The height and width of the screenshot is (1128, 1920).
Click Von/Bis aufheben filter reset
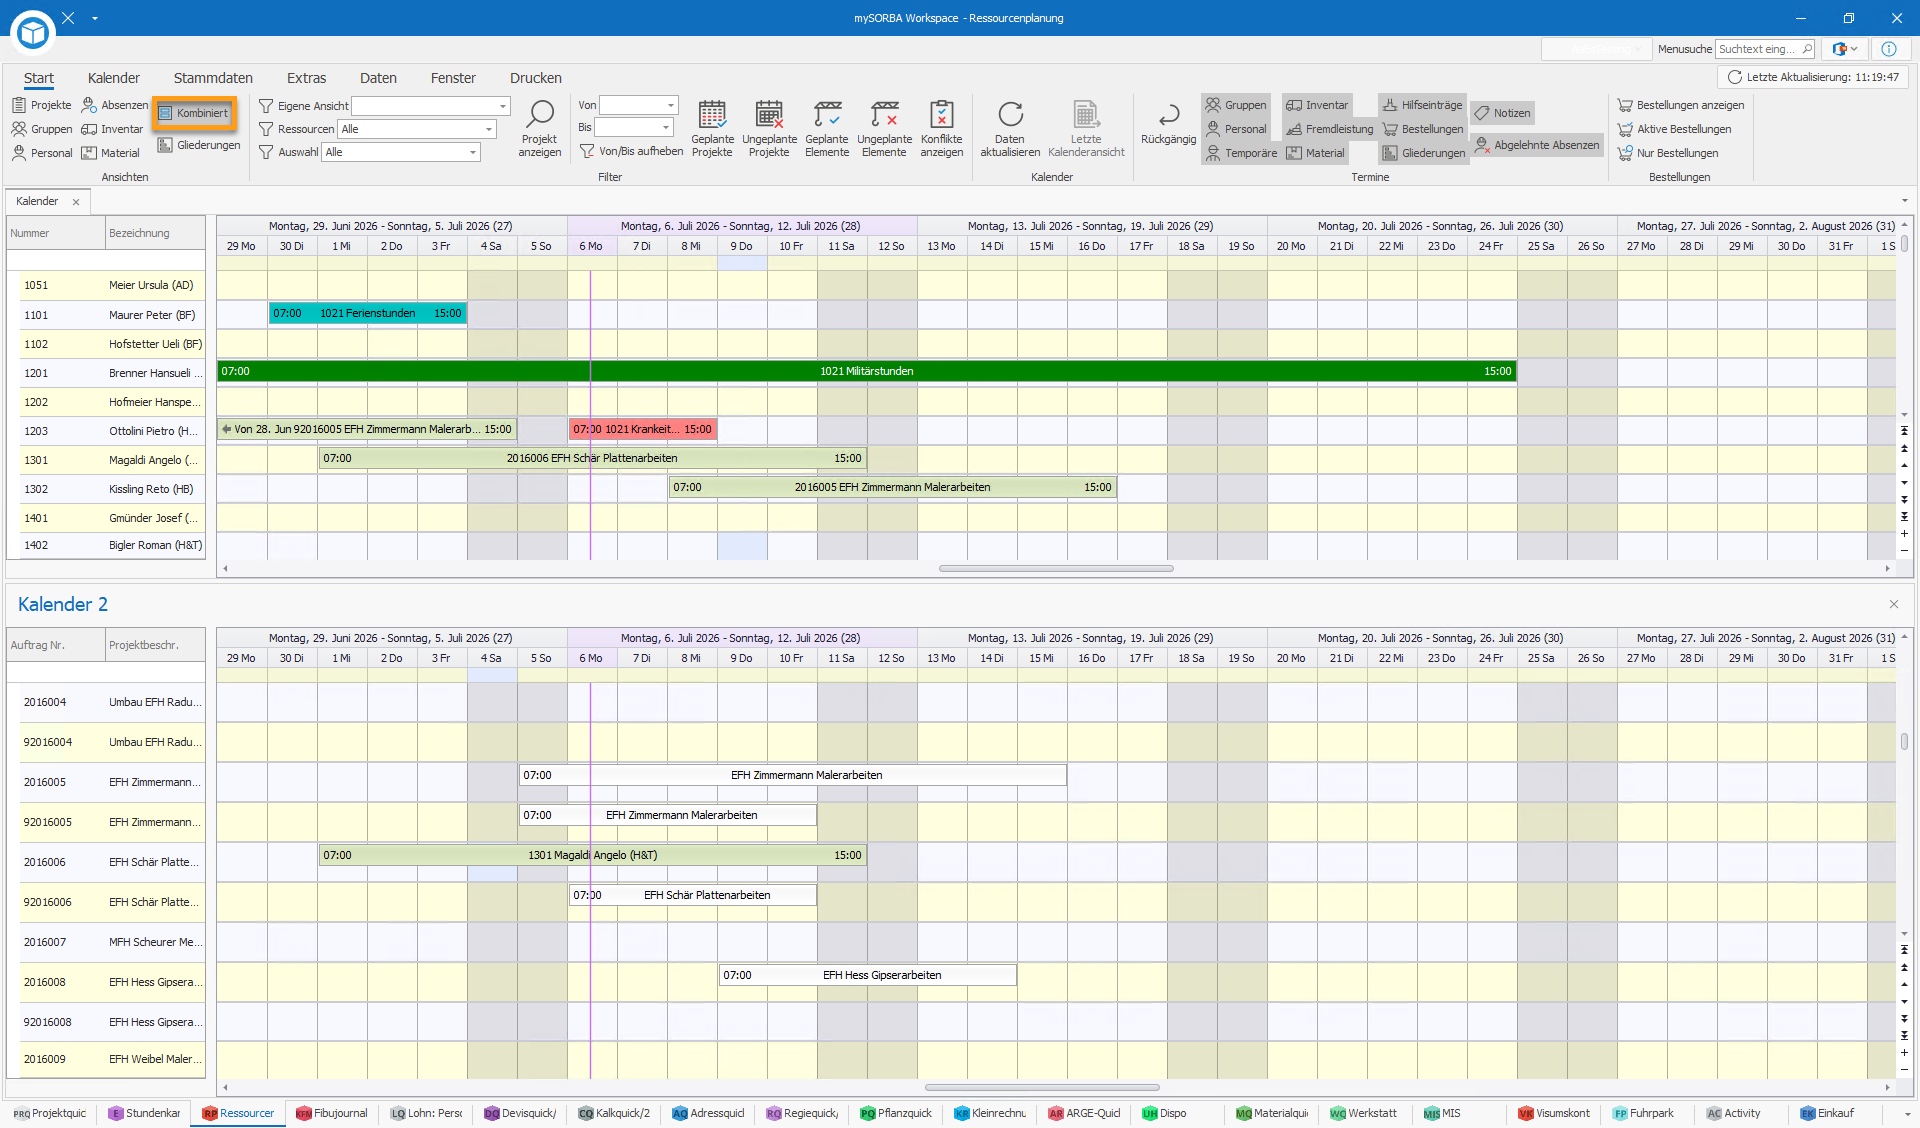coord(631,151)
